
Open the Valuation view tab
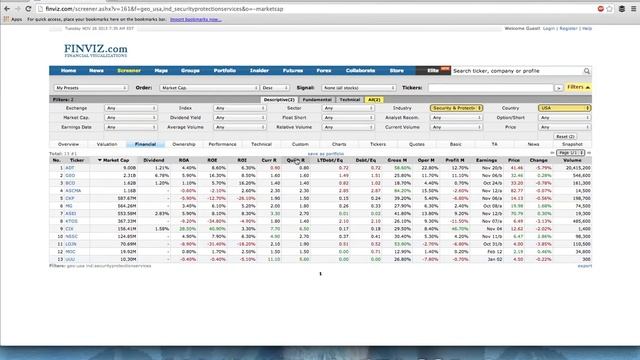[107, 144]
